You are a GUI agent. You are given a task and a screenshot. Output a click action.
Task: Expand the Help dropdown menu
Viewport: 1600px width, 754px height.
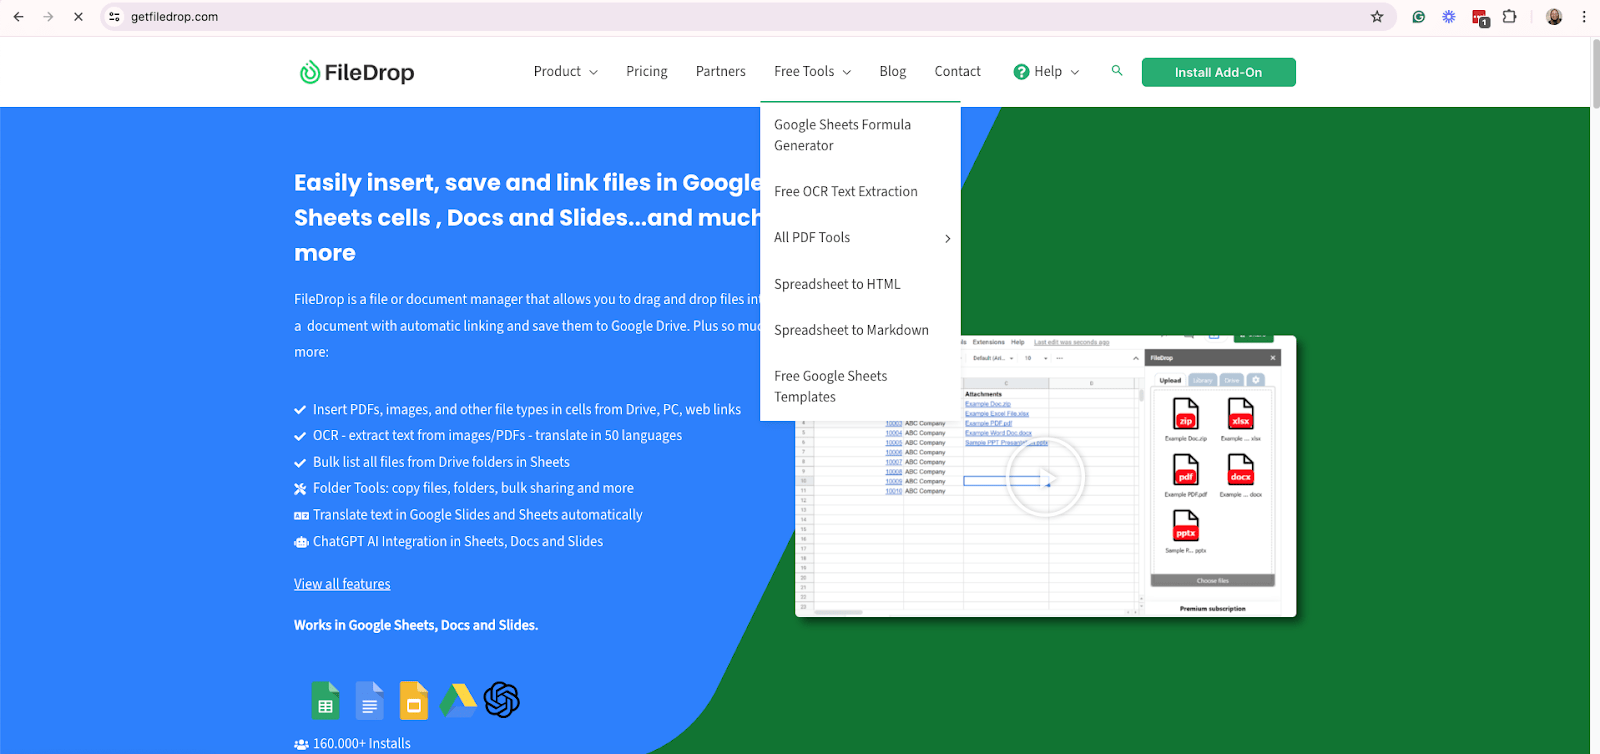pos(1047,72)
